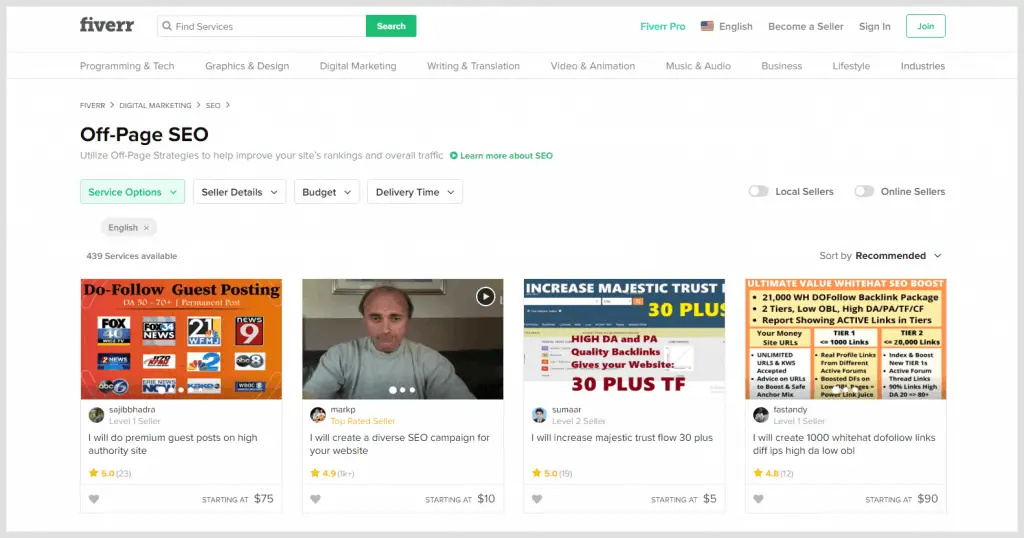Play the markp gig video

[x=485, y=296]
